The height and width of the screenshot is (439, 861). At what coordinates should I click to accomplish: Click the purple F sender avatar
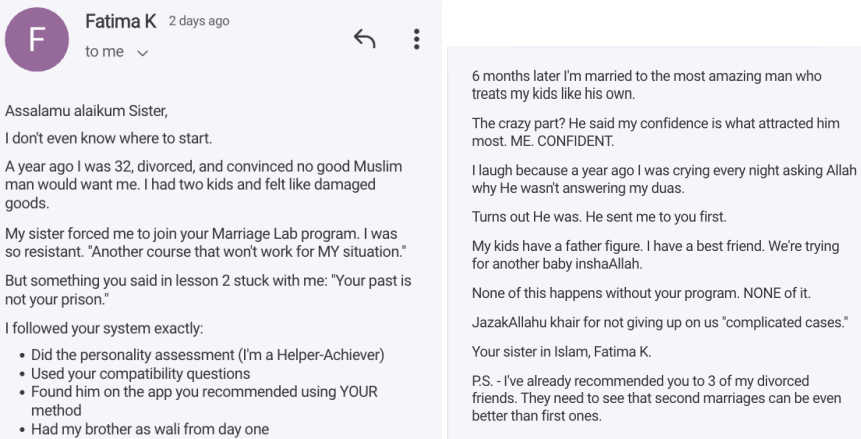click(35, 40)
